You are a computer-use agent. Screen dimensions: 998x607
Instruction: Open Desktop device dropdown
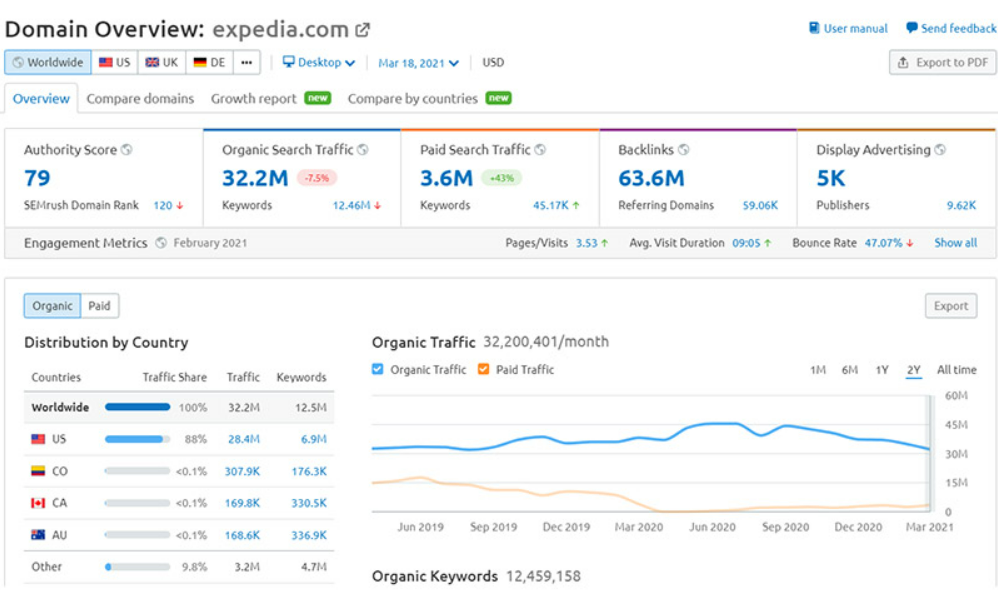pos(319,62)
